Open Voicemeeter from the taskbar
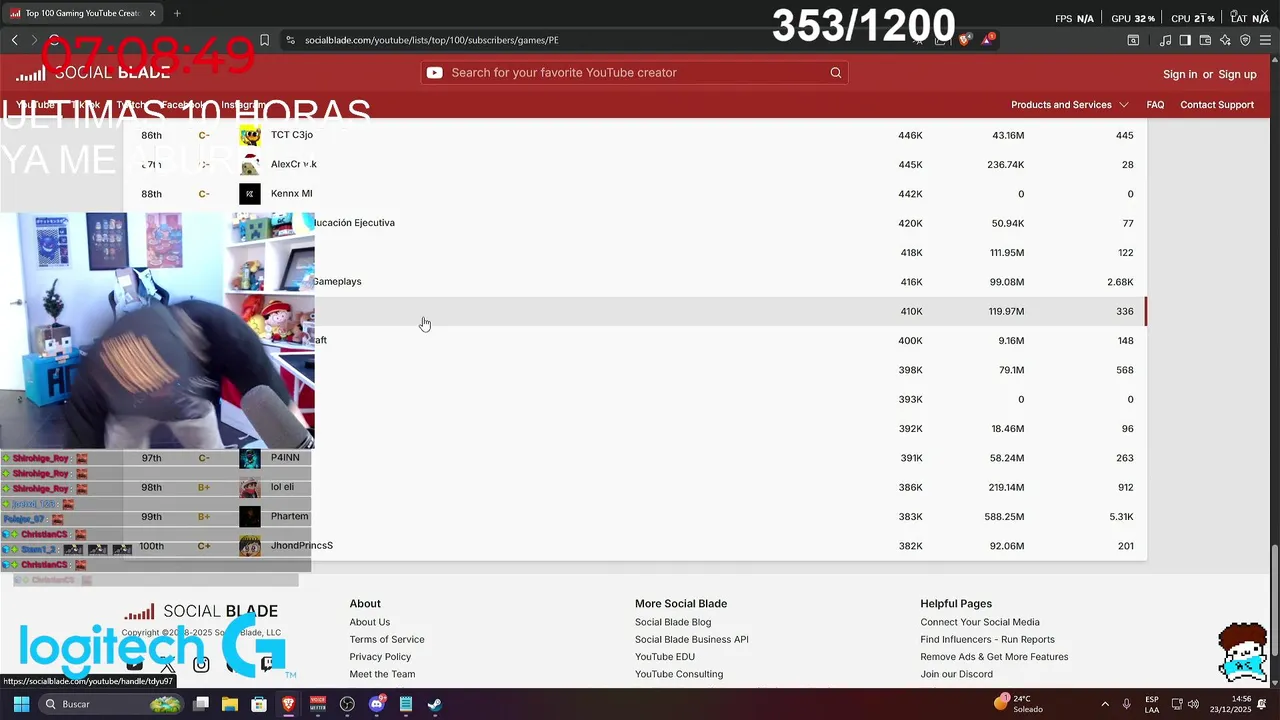The width and height of the screenshot is (1280, 720). click(318, 704)
